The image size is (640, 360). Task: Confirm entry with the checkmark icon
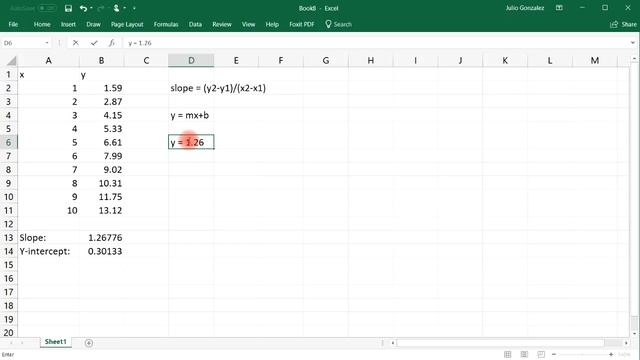(94, 43)
